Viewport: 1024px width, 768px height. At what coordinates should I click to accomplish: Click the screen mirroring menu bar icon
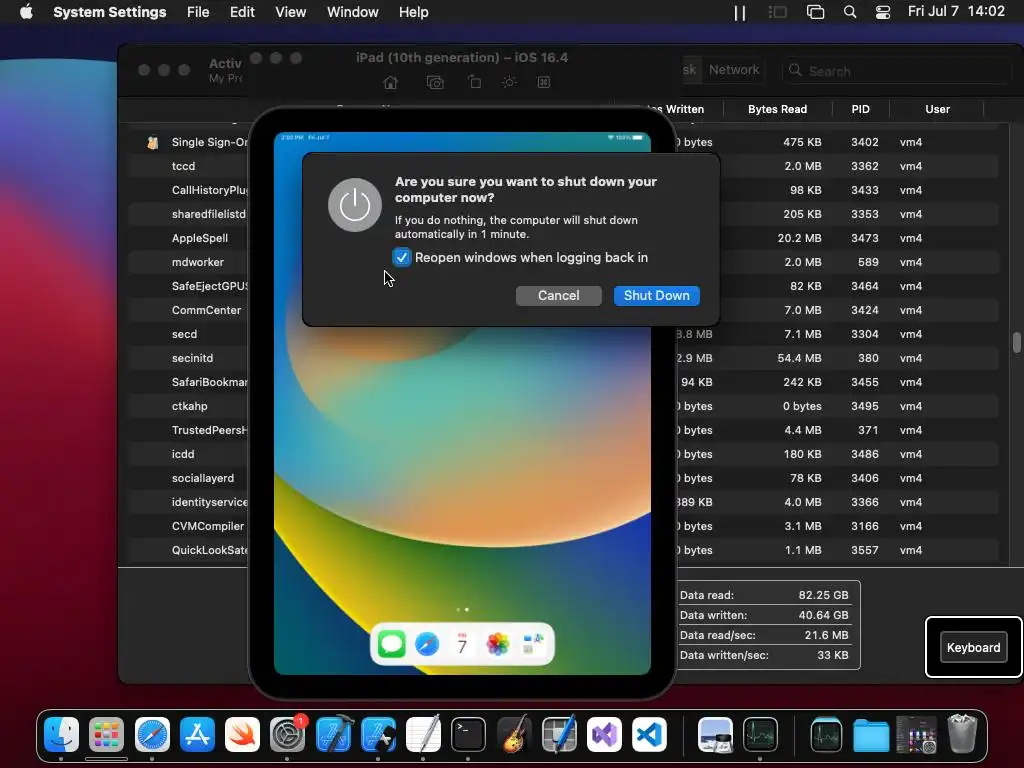pos(815,12)
